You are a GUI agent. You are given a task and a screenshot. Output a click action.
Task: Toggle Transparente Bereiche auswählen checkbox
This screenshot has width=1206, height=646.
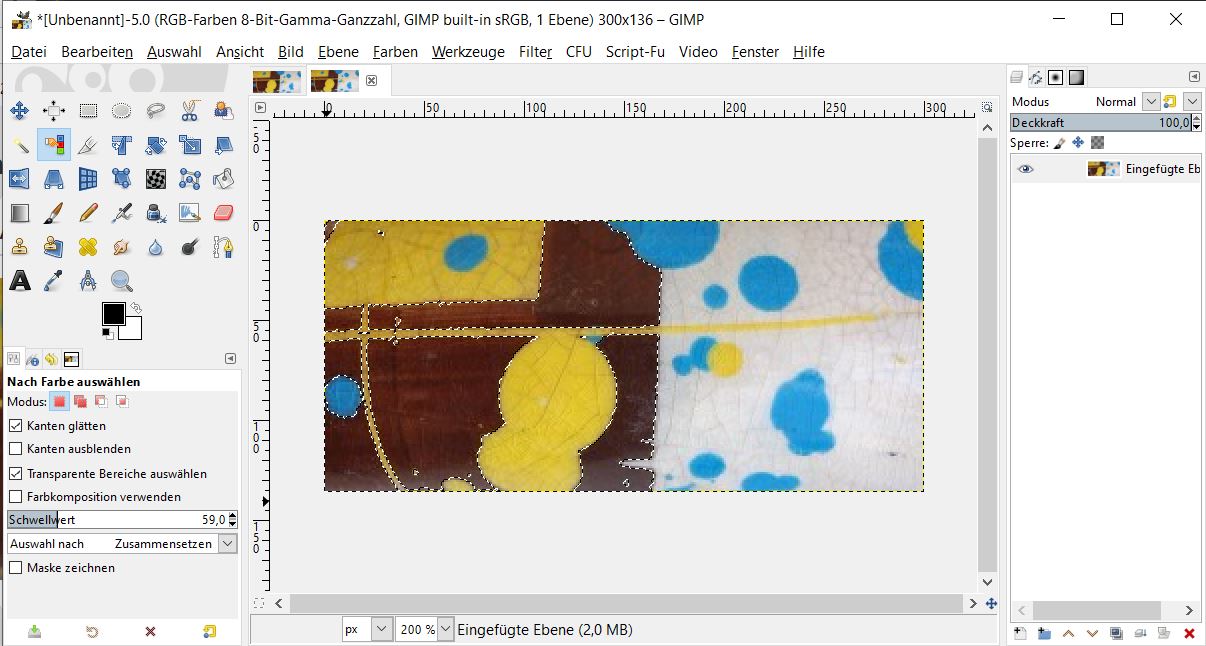tap(15, 473)
